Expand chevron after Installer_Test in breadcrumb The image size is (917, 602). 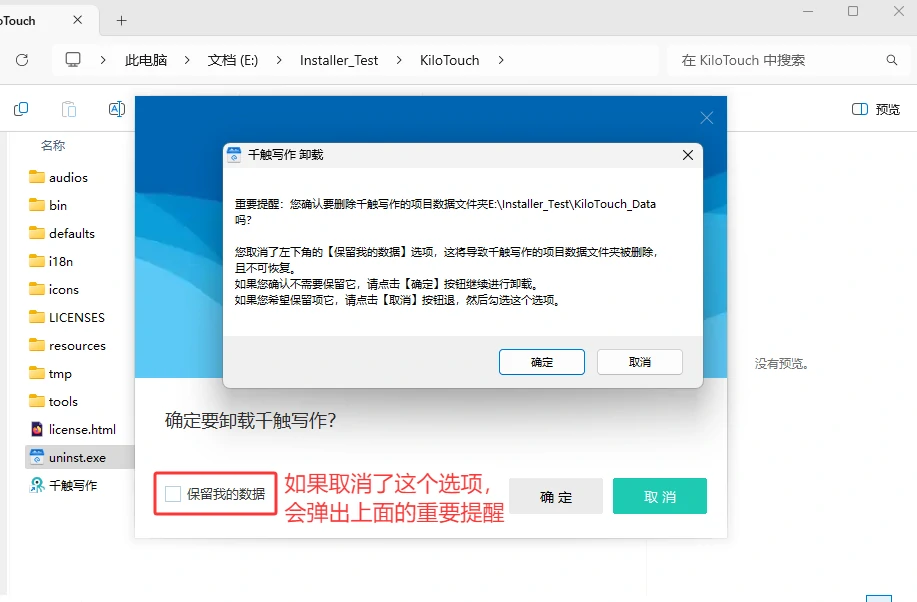(x=399, y=60)
